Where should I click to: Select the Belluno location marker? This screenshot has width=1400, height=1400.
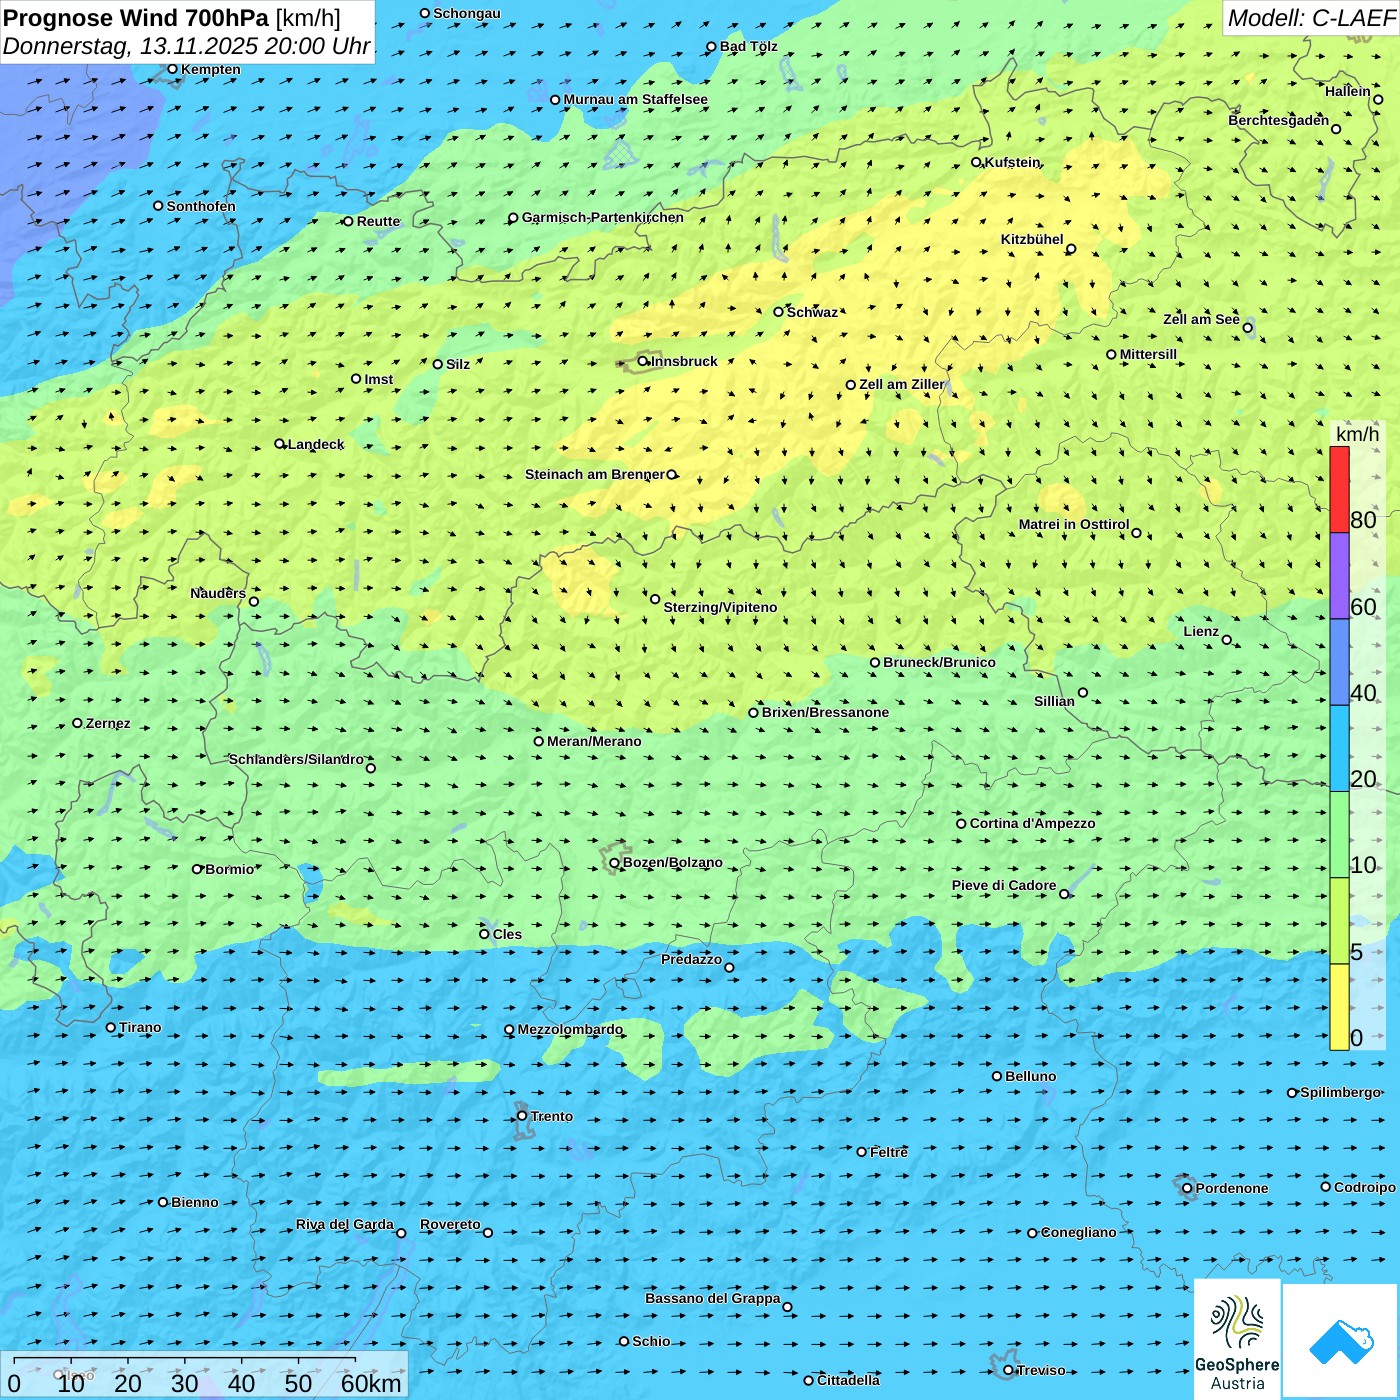(x=997, y=1076)
